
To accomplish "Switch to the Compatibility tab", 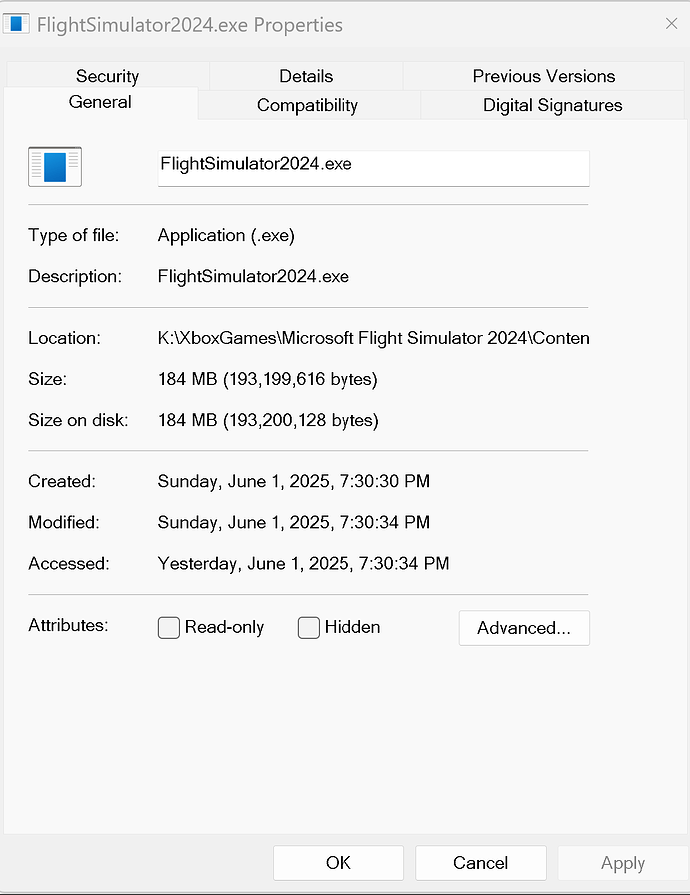I will 306,104.
